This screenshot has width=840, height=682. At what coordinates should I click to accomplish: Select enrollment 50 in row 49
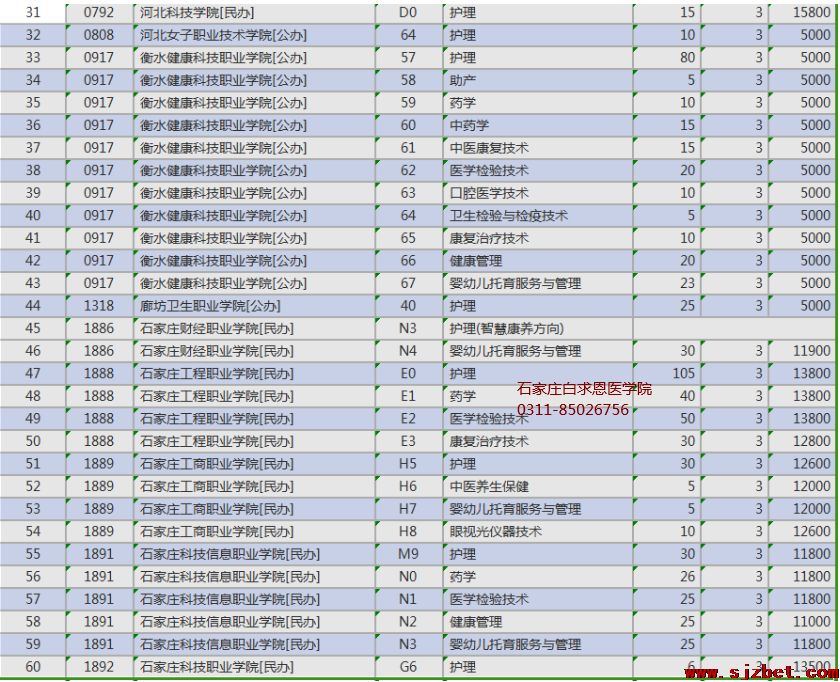(666, 418)
